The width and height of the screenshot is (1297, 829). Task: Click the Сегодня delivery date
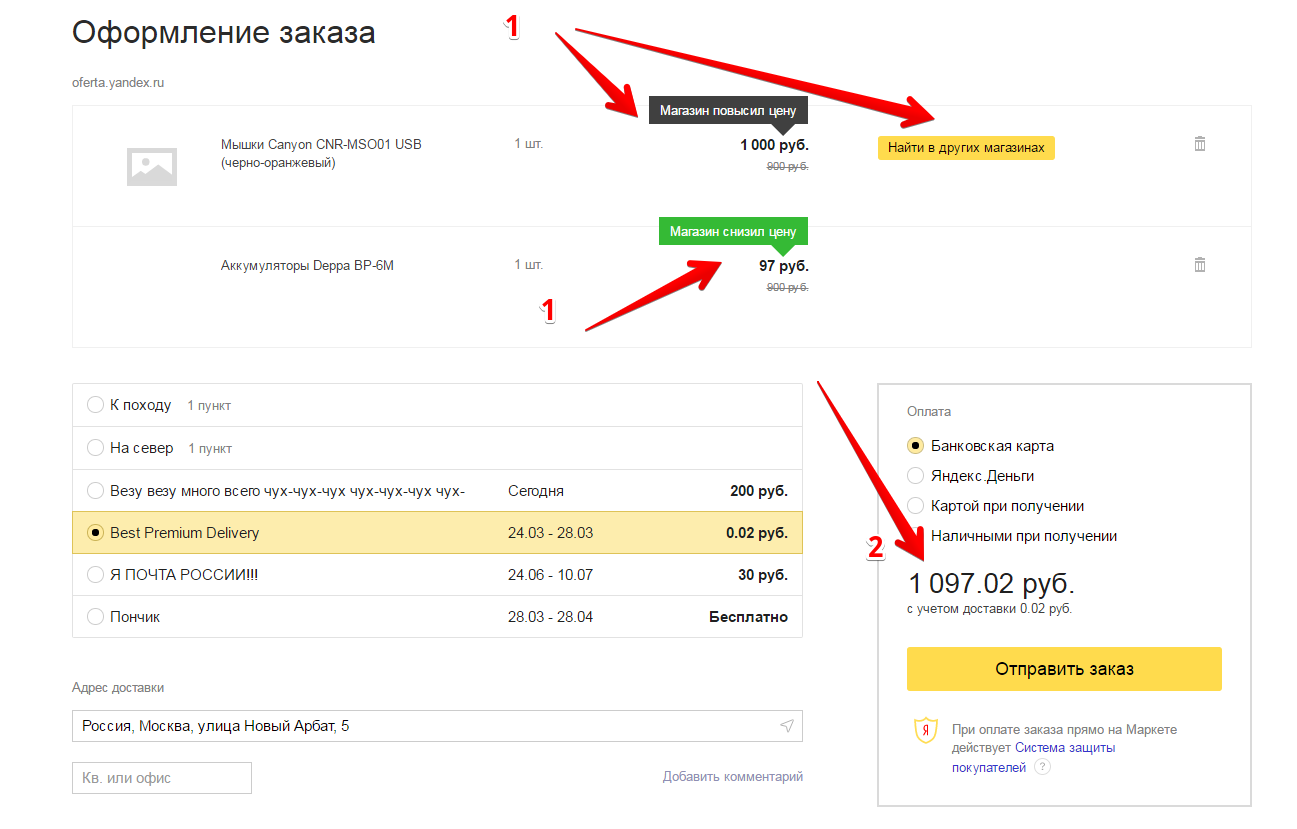[536, 491]
